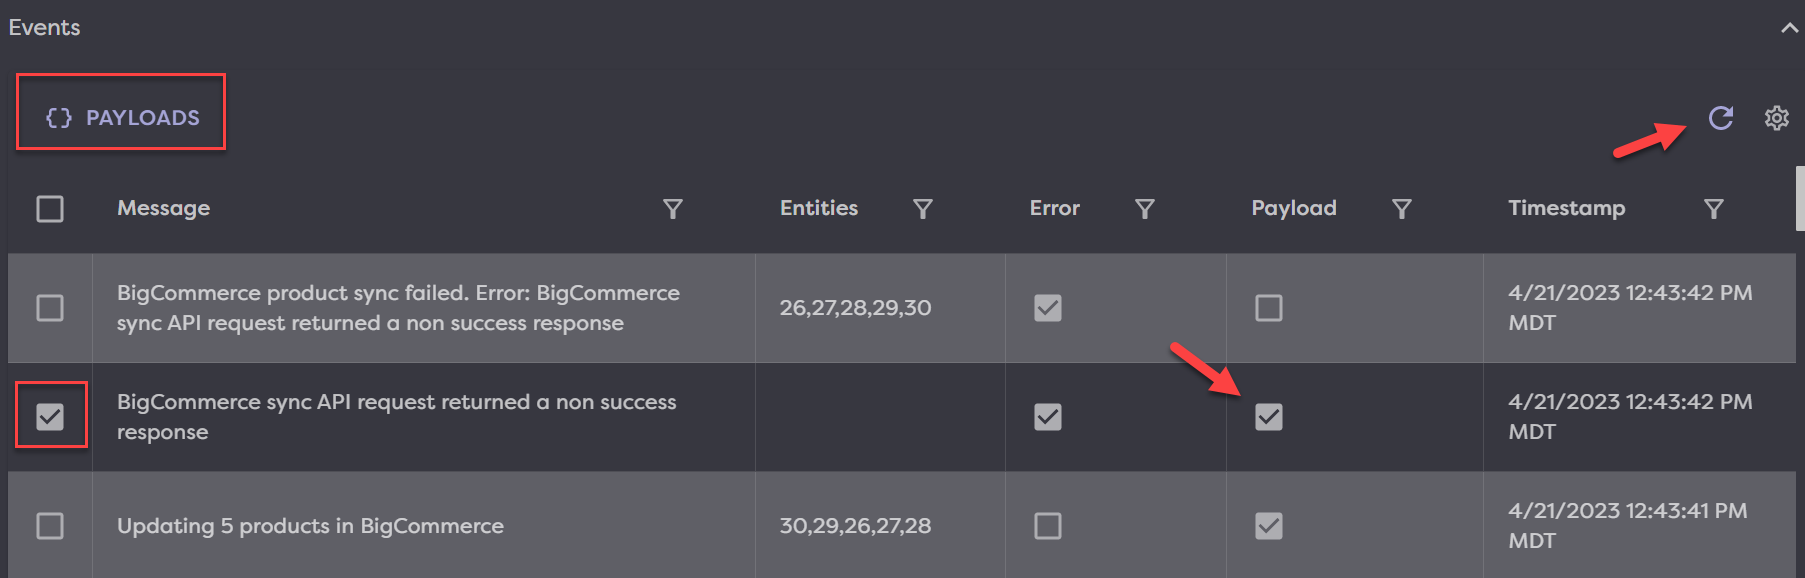
Task: Uncheck the selected non success response row
Action: click(x=50, y=417)
